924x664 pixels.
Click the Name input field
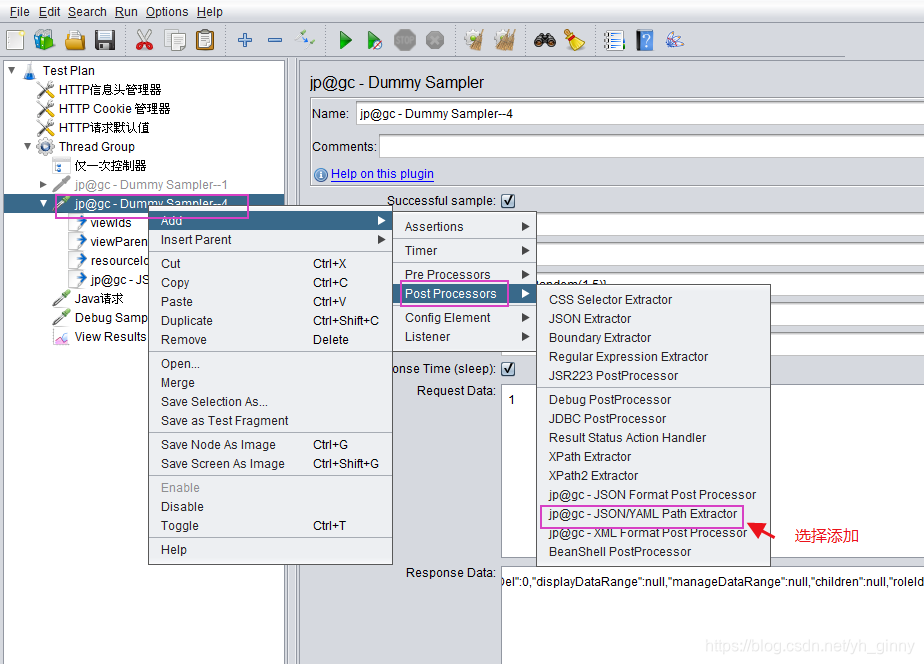[639, 114]
